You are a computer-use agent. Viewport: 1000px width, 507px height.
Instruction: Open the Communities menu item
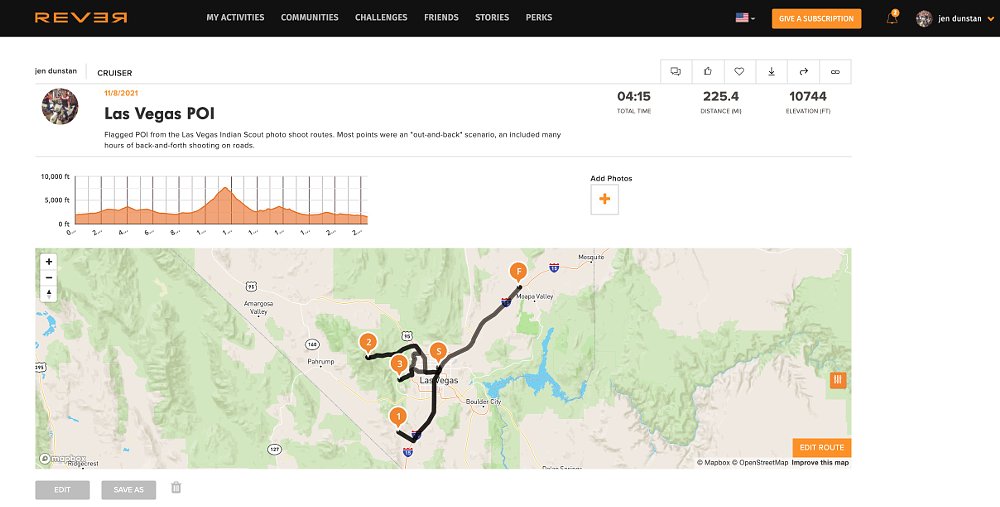coord(309,18)
